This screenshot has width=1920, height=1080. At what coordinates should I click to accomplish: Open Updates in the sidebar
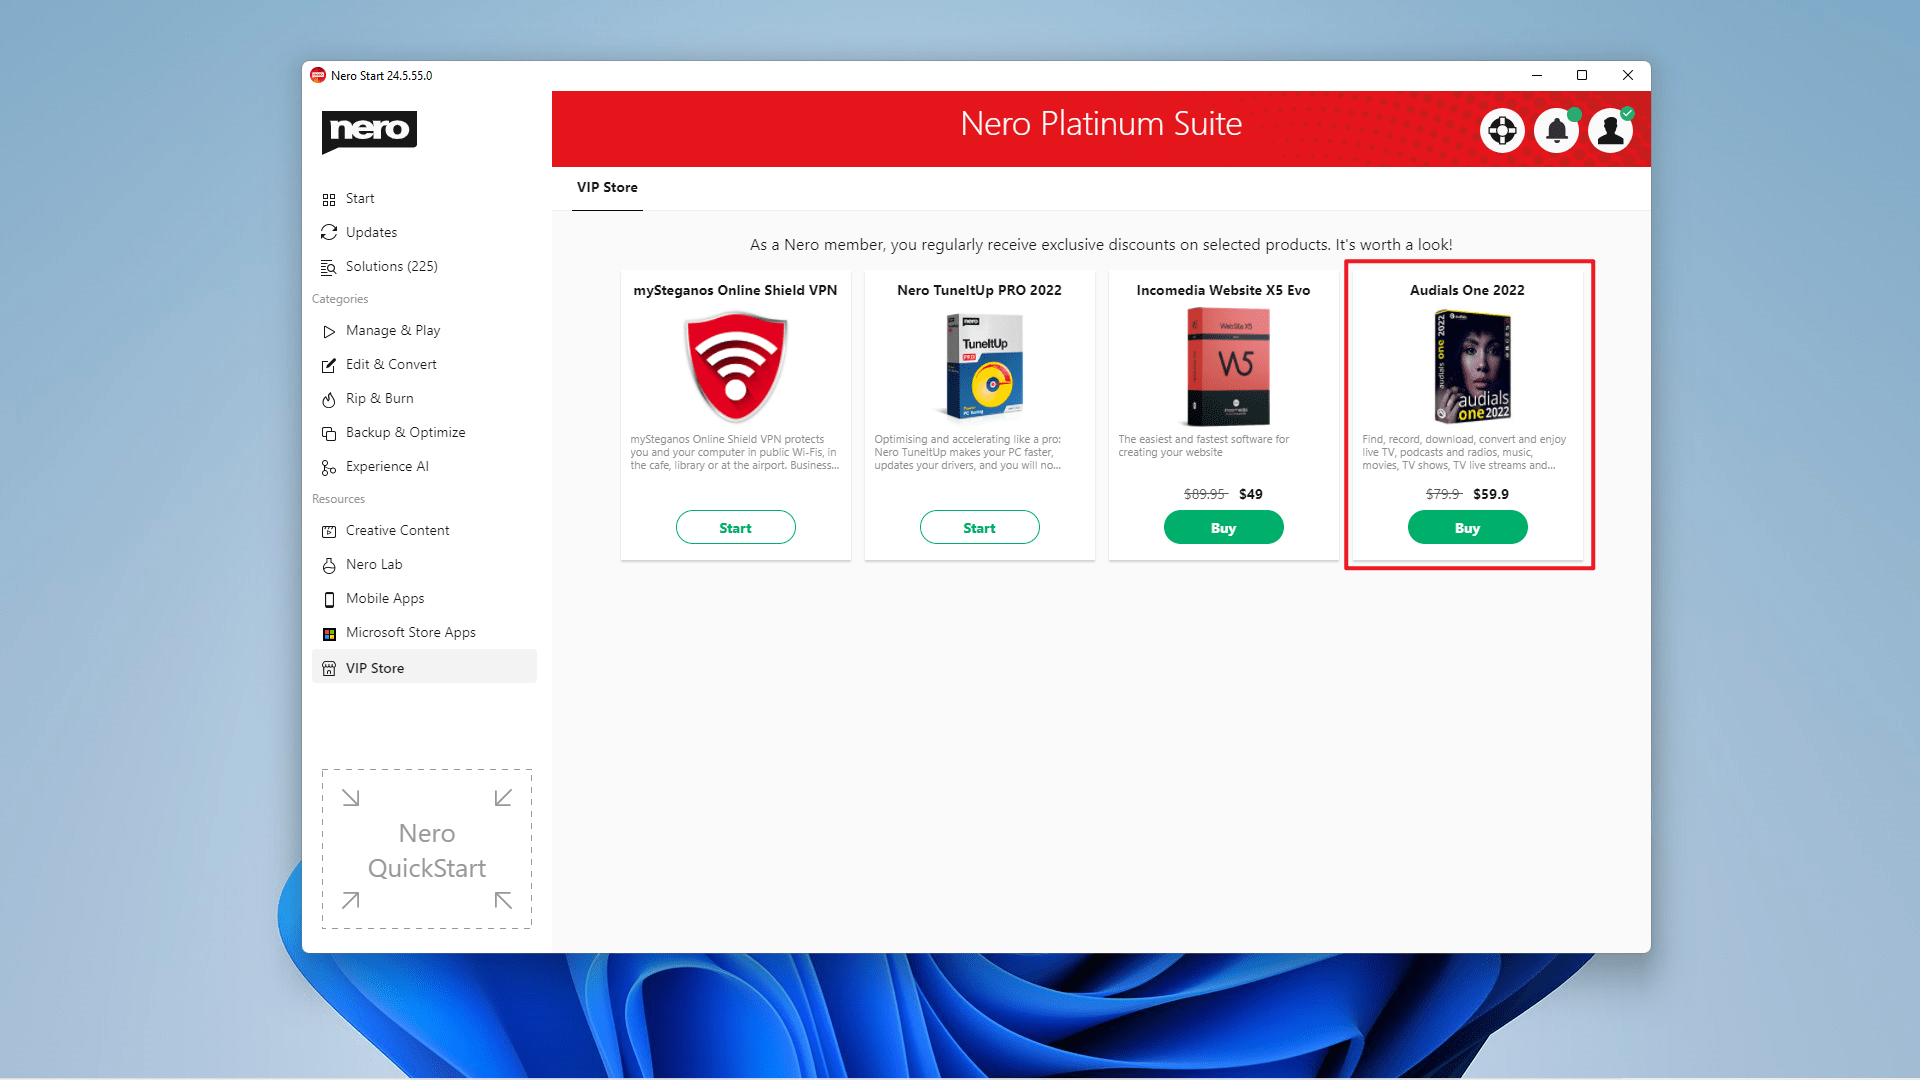coord(424,233)
